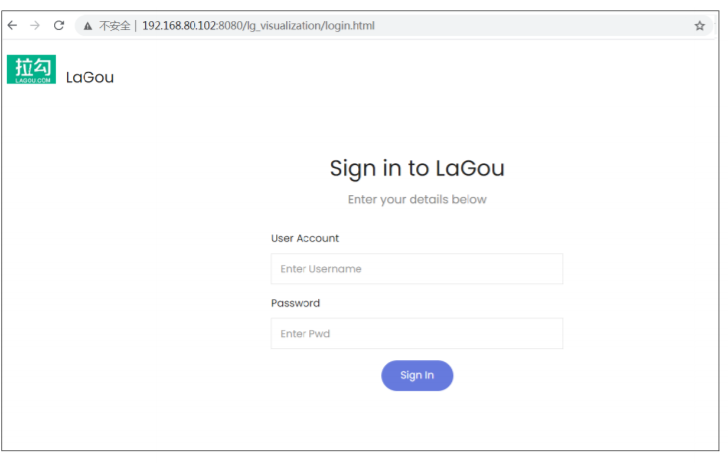Focus the browser address bar URL

[x=258, y=26]
